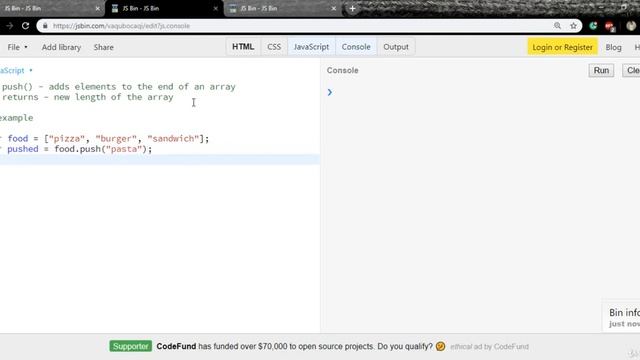Bookmark this page with the star icon
640x360 pixels.
(573, 26)
